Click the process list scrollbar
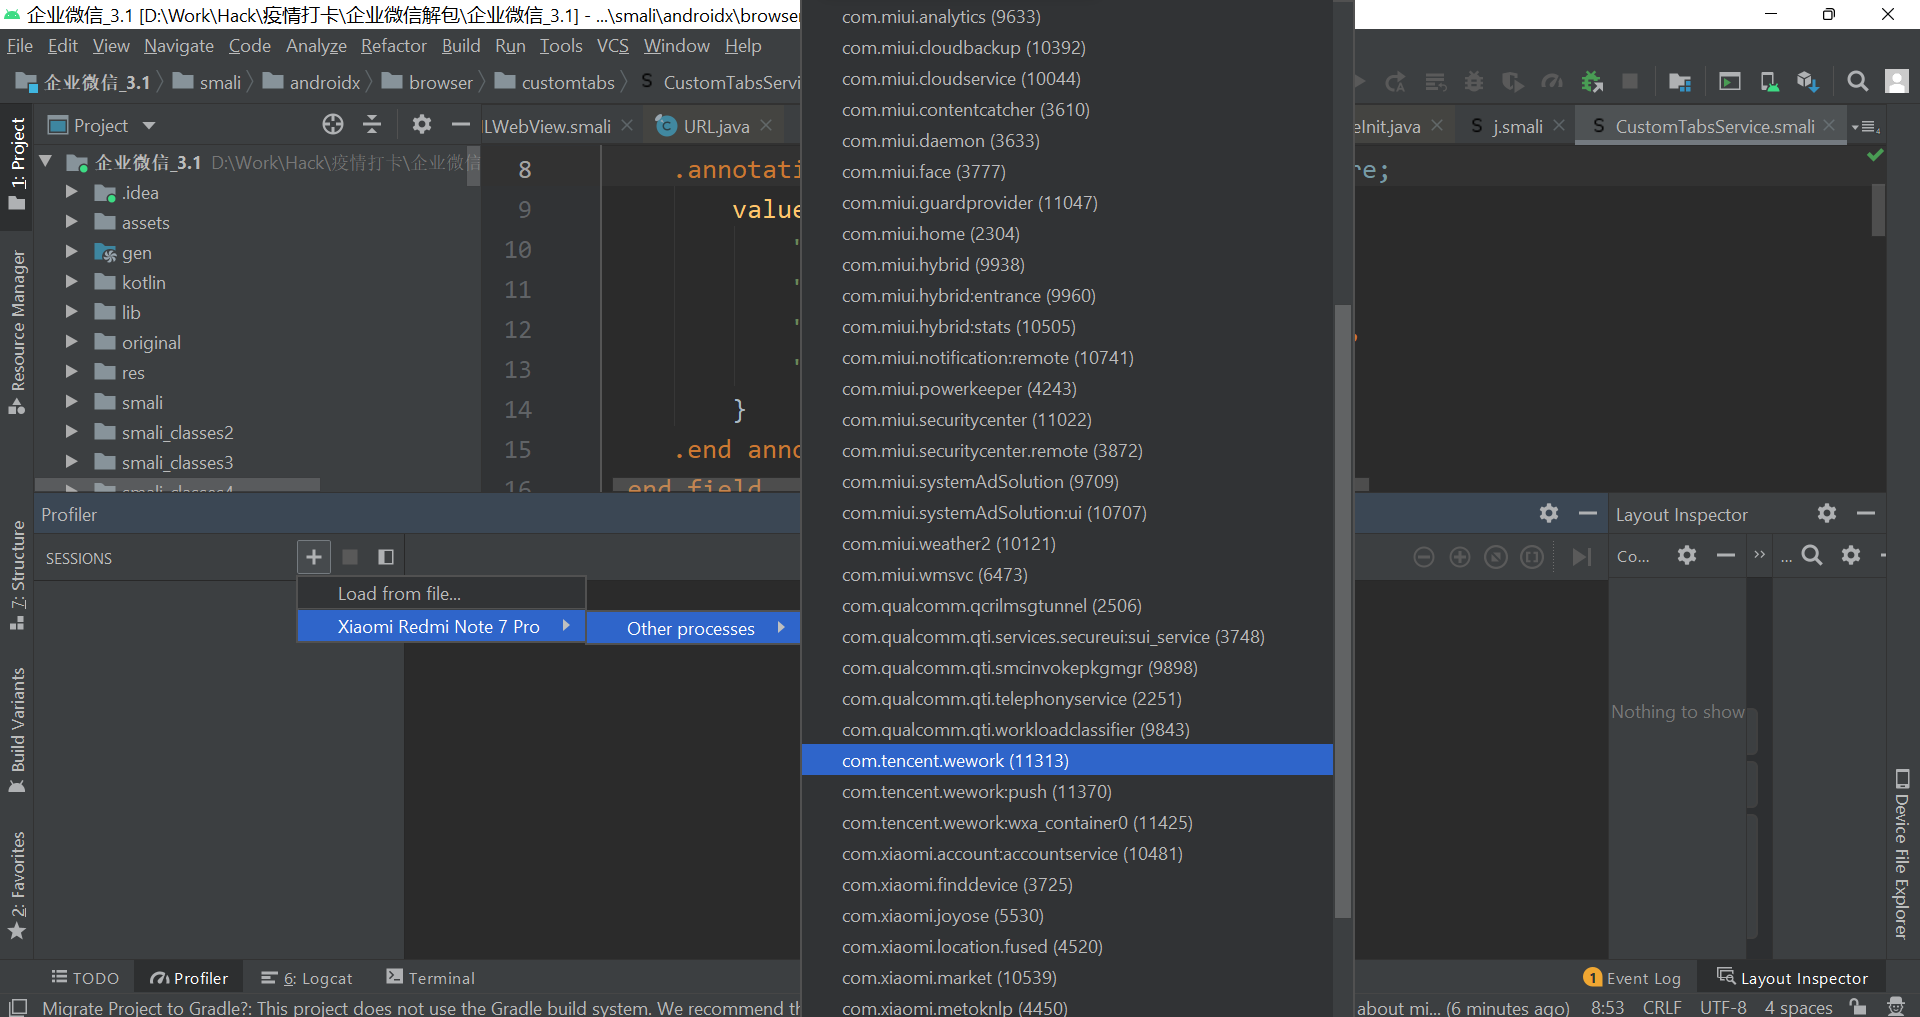The image size is (1920, 1017). coord(1343,611)
